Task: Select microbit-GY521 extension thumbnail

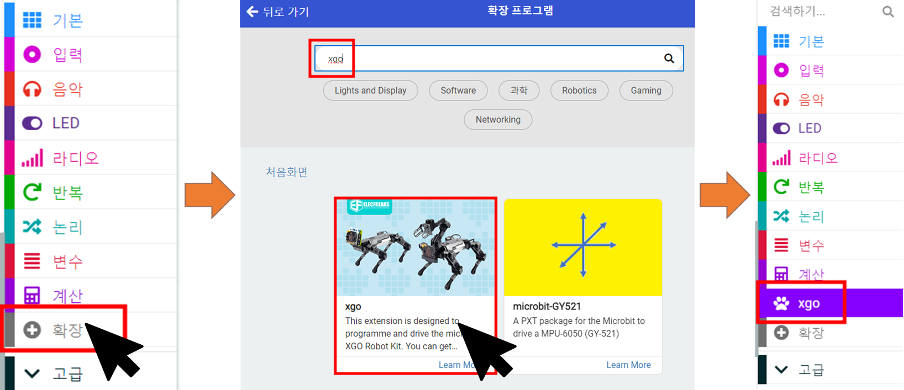Action: point(583,248)
